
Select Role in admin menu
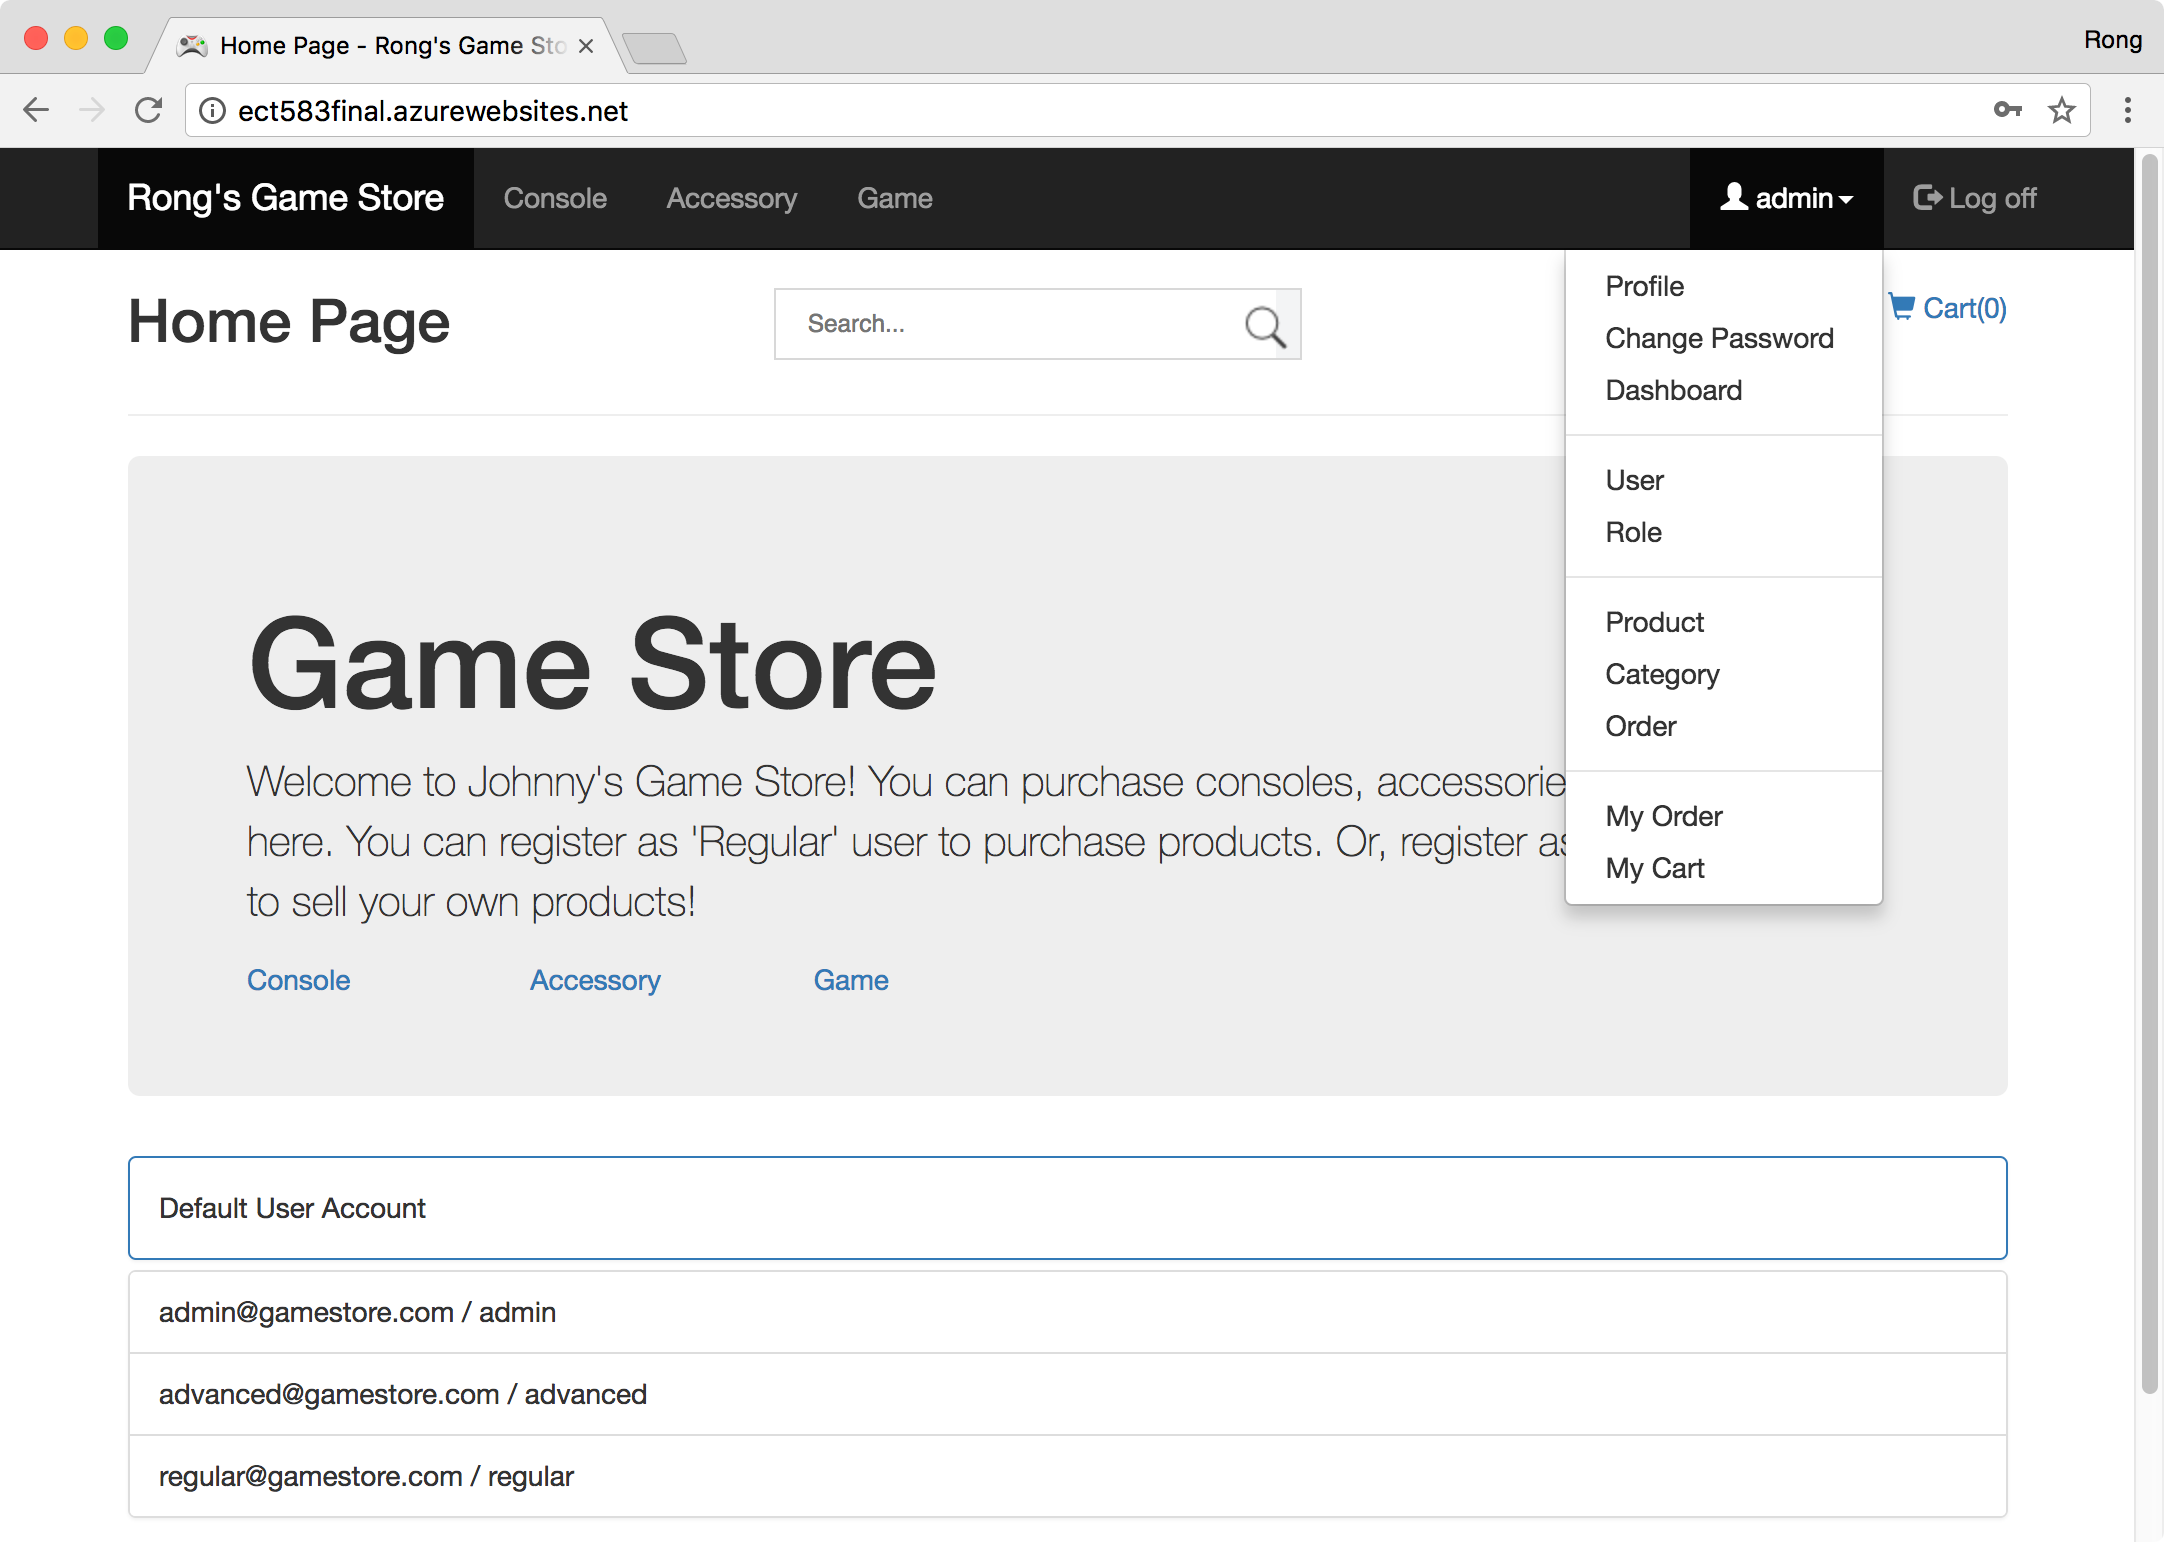point(1633,532)
